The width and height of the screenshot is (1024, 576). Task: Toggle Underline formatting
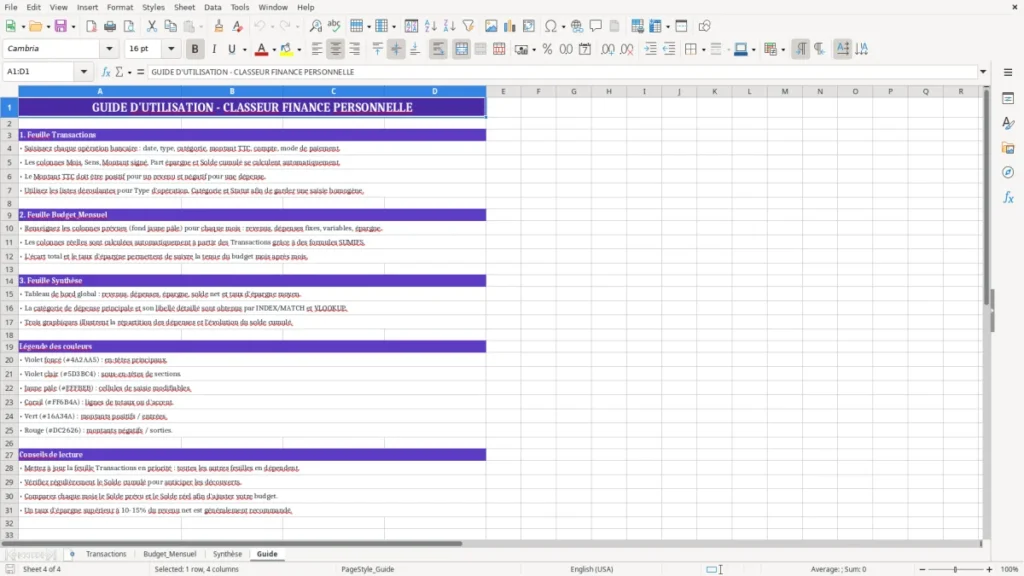coord(232,49)
